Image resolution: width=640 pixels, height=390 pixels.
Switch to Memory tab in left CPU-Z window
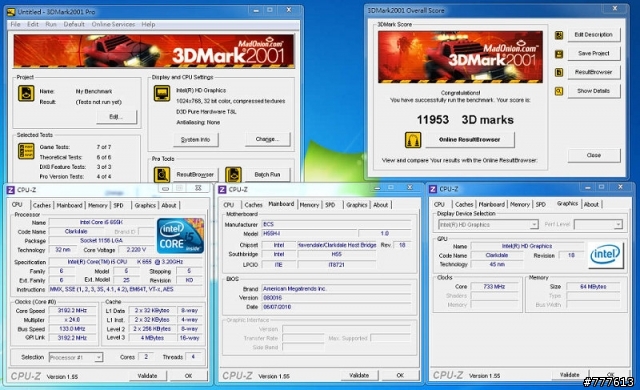(x=98, y=205)
